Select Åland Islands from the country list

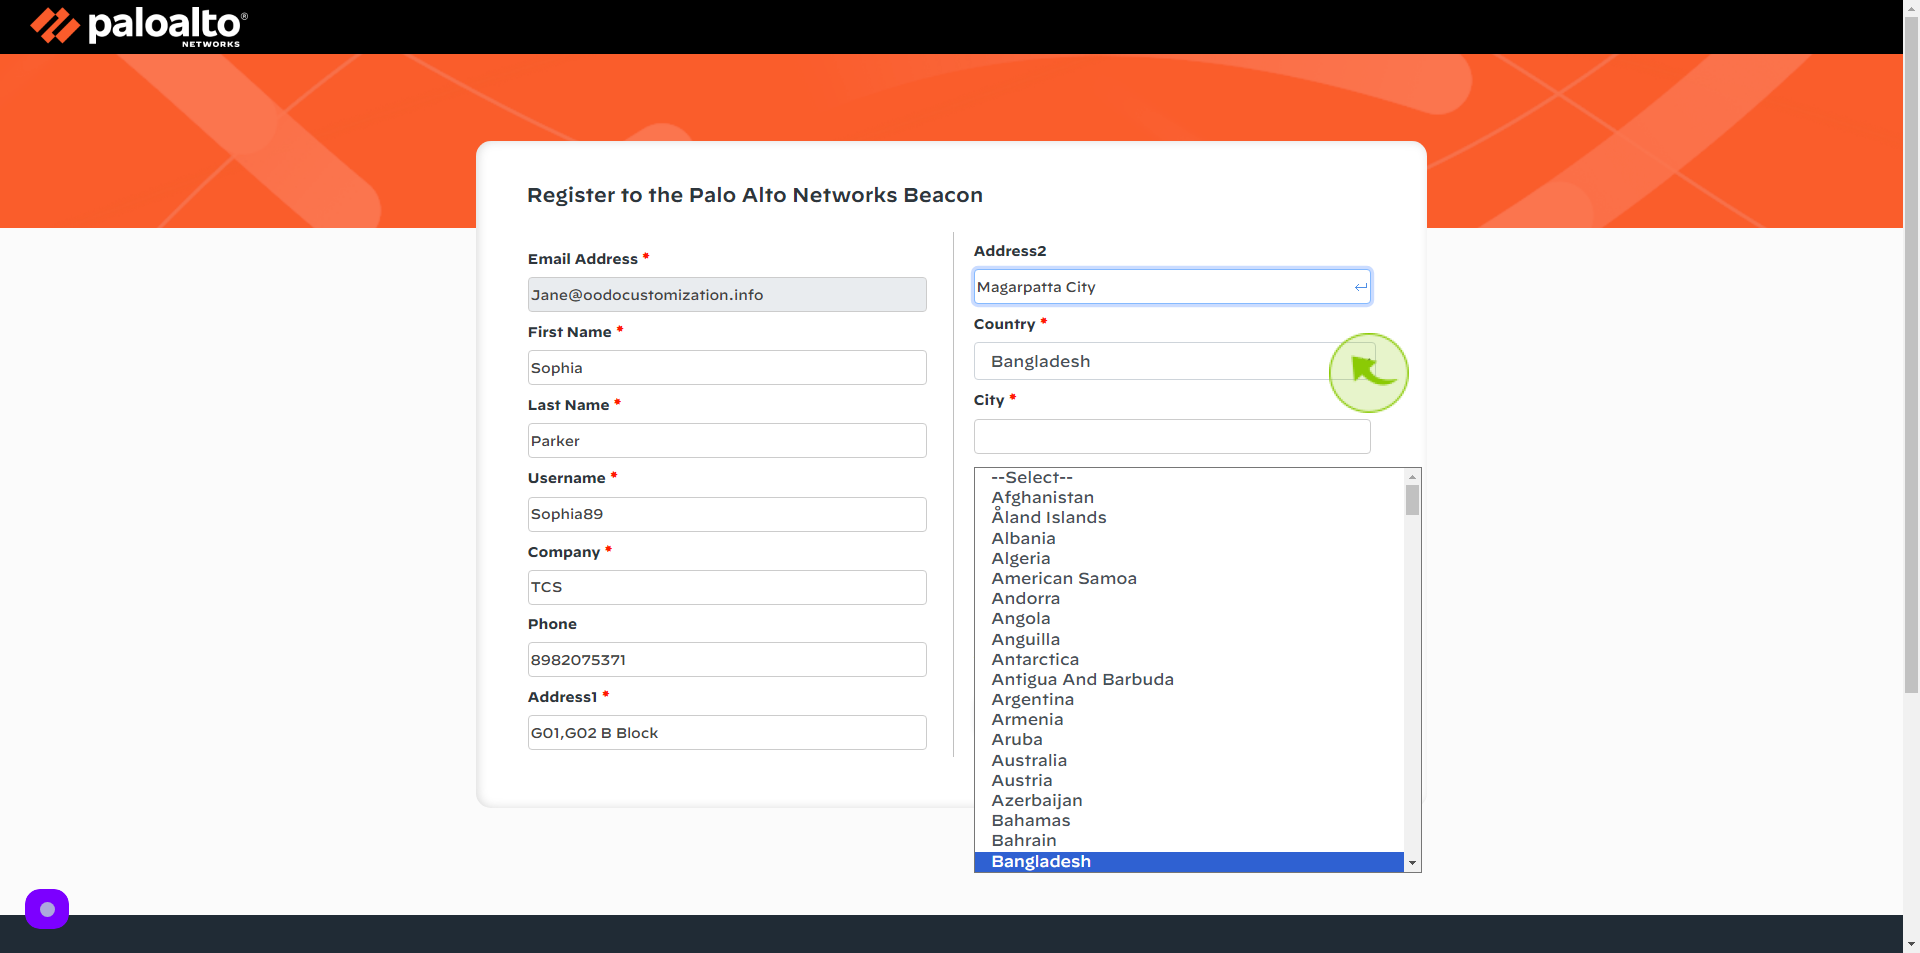tap(1189, 517)
